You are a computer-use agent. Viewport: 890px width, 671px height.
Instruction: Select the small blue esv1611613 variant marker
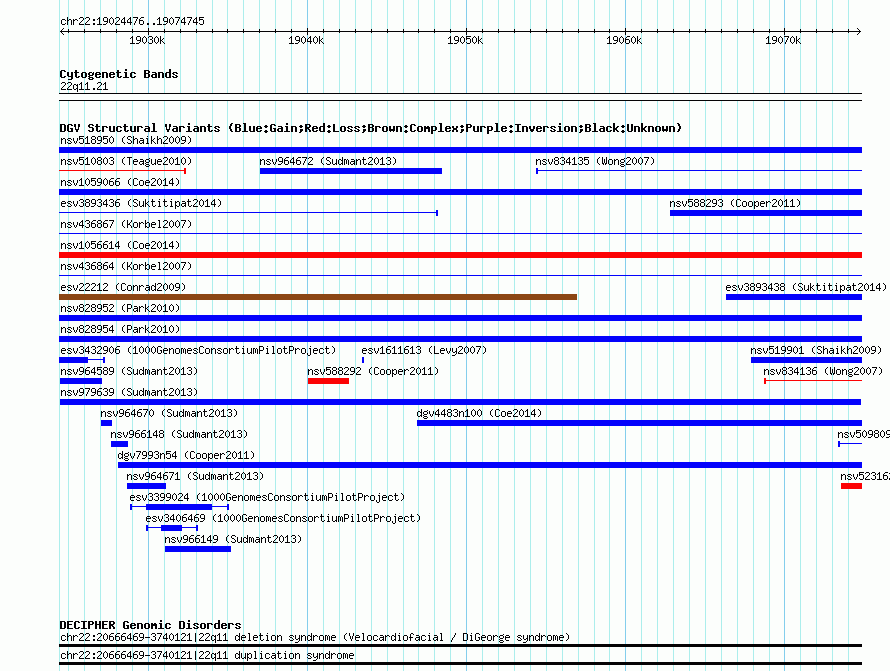pos(363,360)
